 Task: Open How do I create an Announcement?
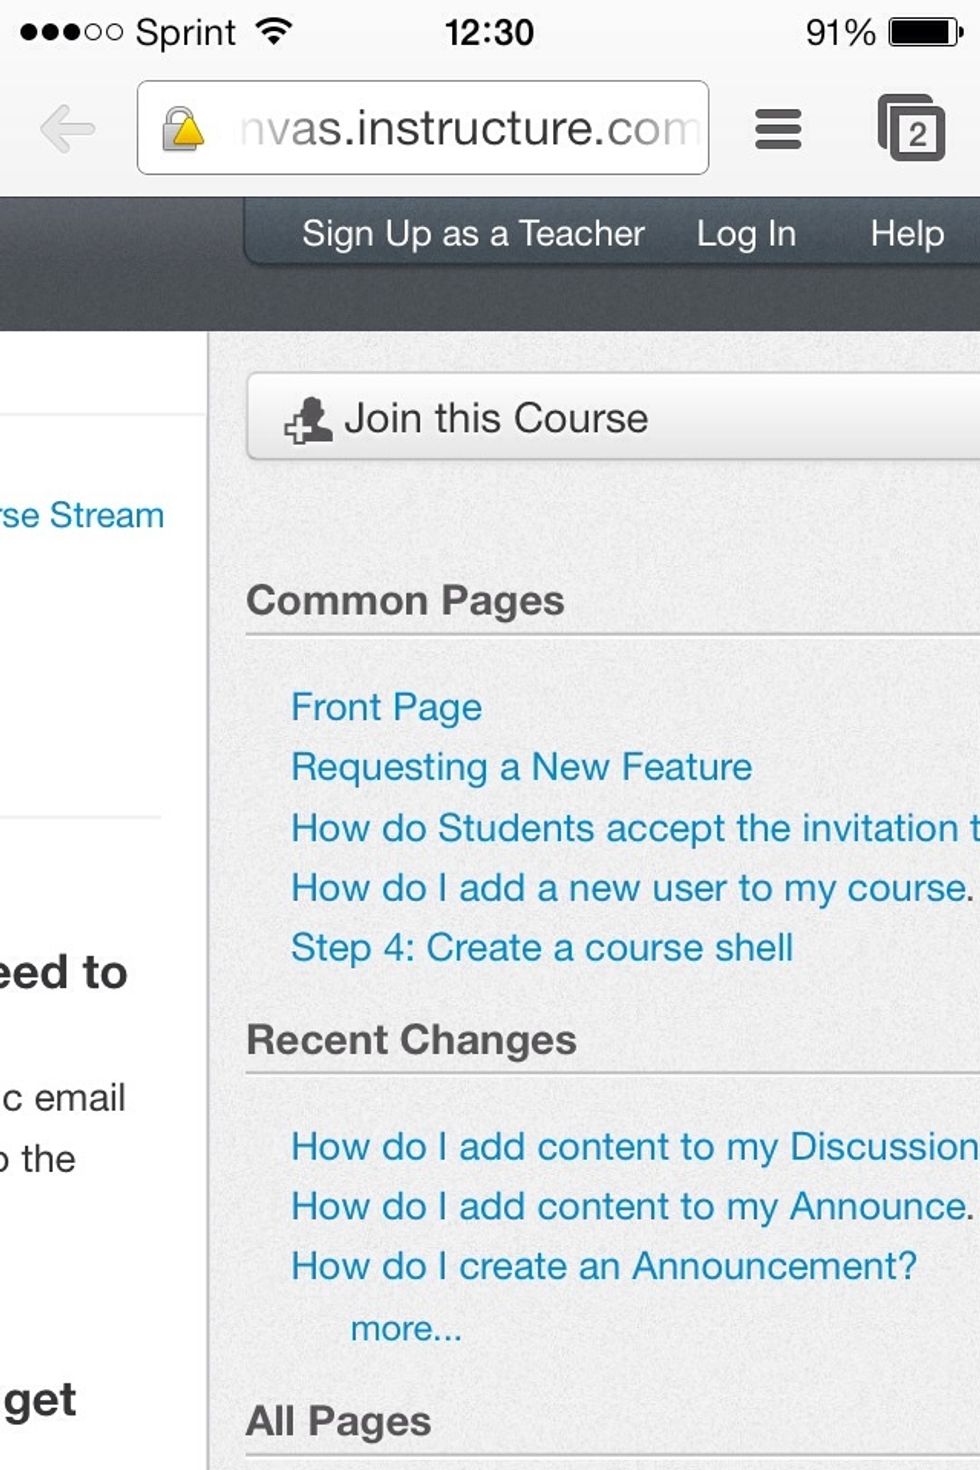tap(604, 1266)
